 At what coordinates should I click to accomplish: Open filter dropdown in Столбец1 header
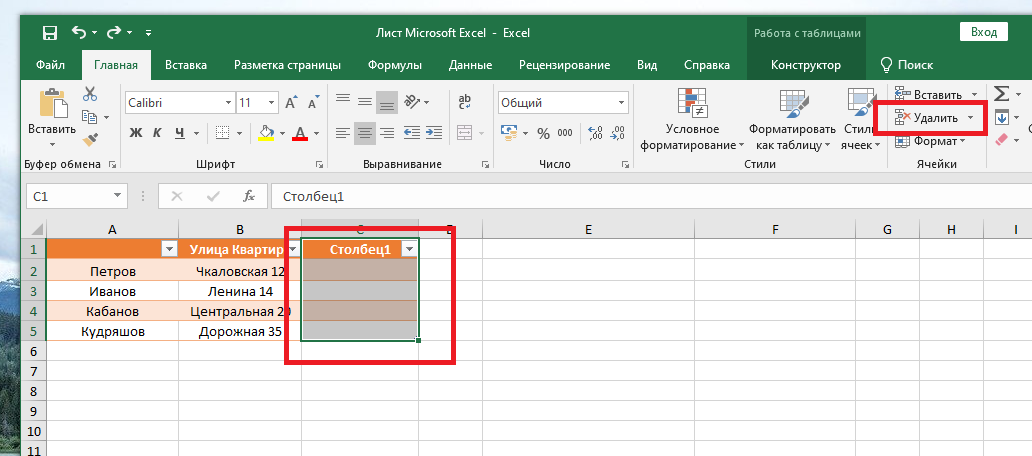click(x=409, y=249)
